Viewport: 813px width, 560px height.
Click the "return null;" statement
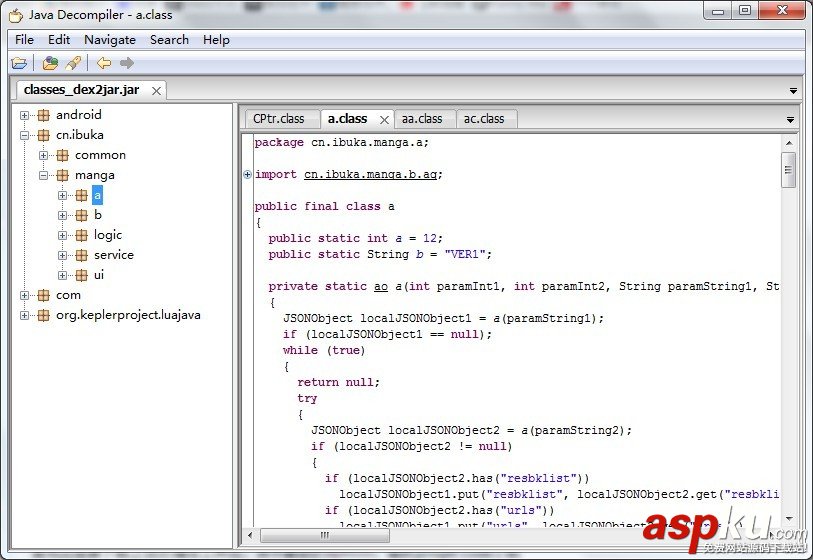(x=339, y=383)
